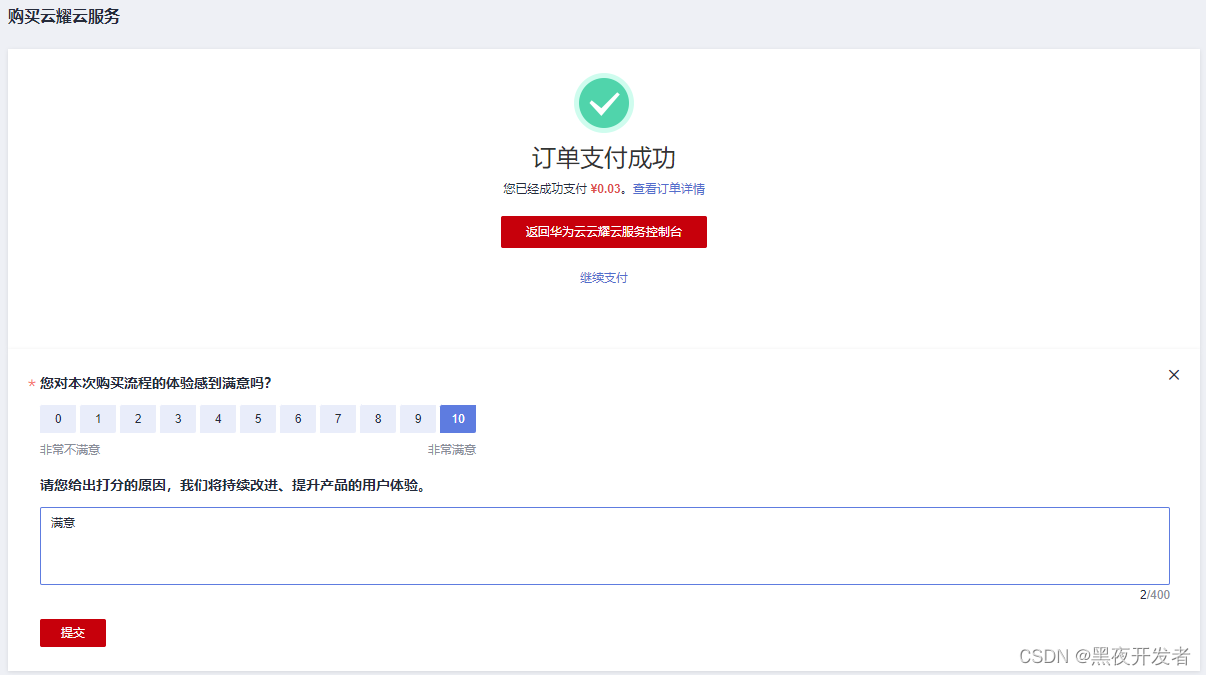1206x675 pixels.
Task: Click the 购买云耀云服务 page title
Action: pos(64,16)
